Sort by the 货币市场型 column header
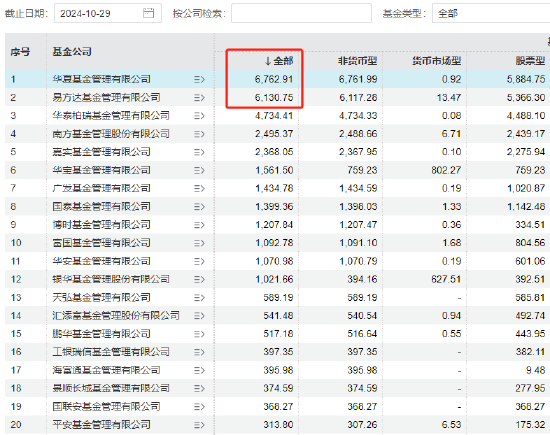 (x=436, y=61)
